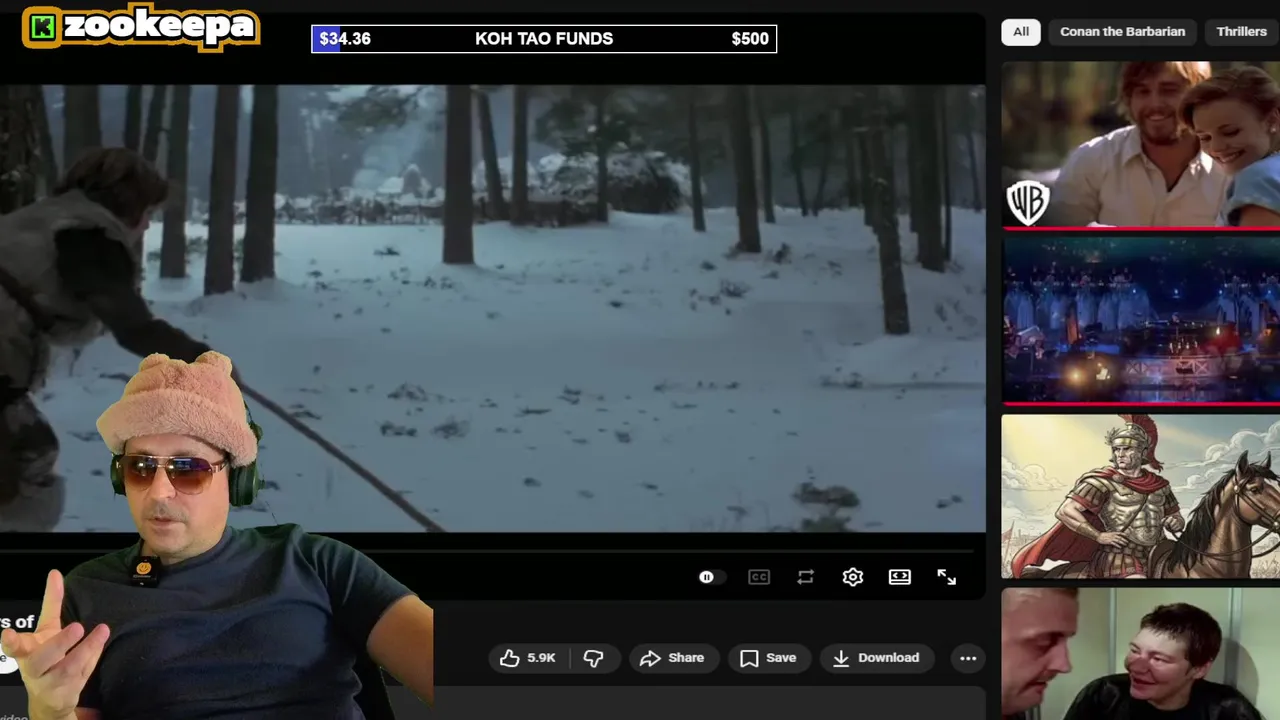
Task: Switch to theater mode icon
Action: 899,577
